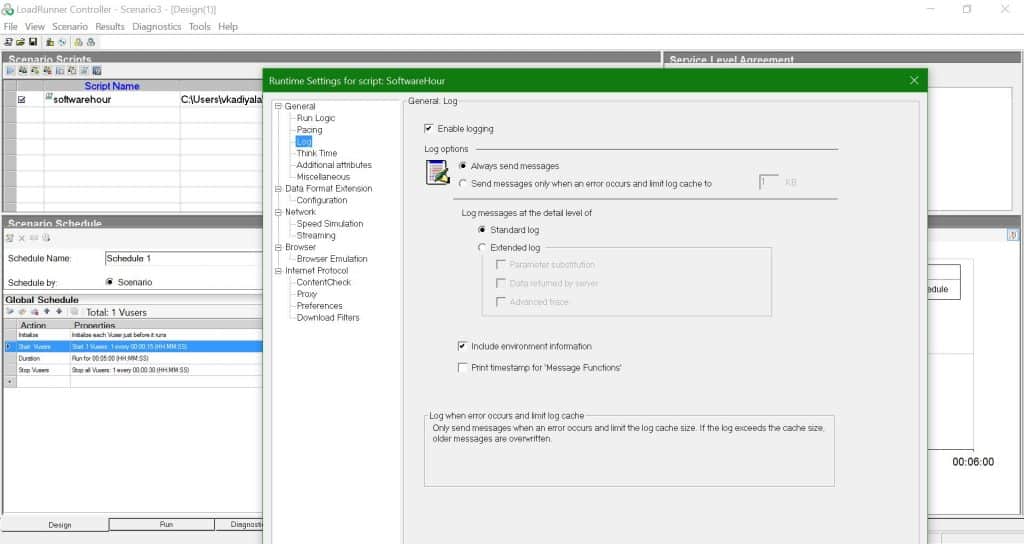Toggle Include environment information checkbox
This screenshot has width=1024, height=544.
(x=462, y=345)
